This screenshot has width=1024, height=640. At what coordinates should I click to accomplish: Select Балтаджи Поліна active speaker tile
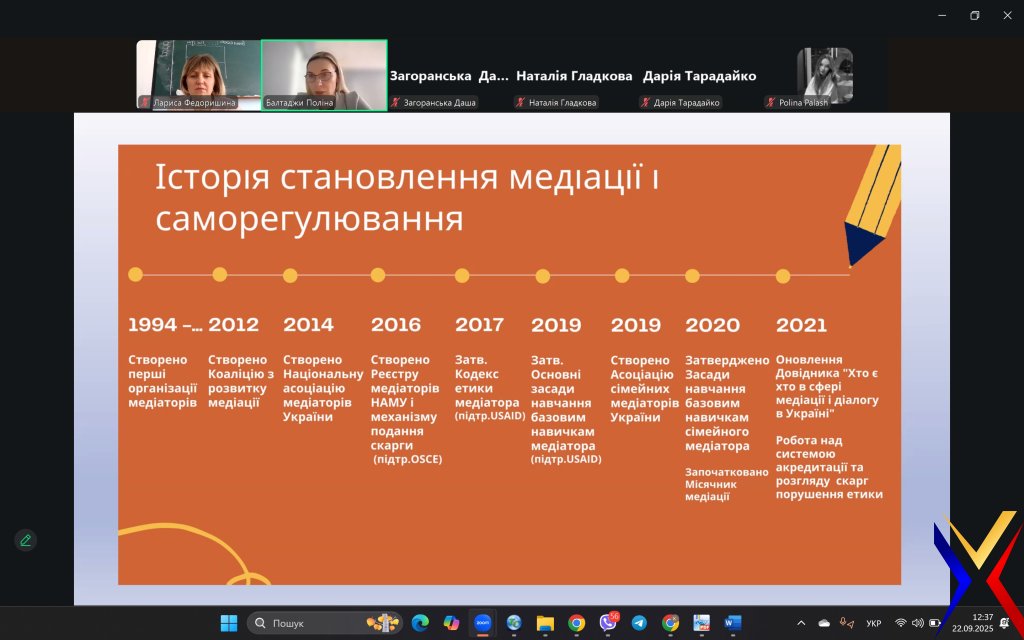click(x=324, y=75)
